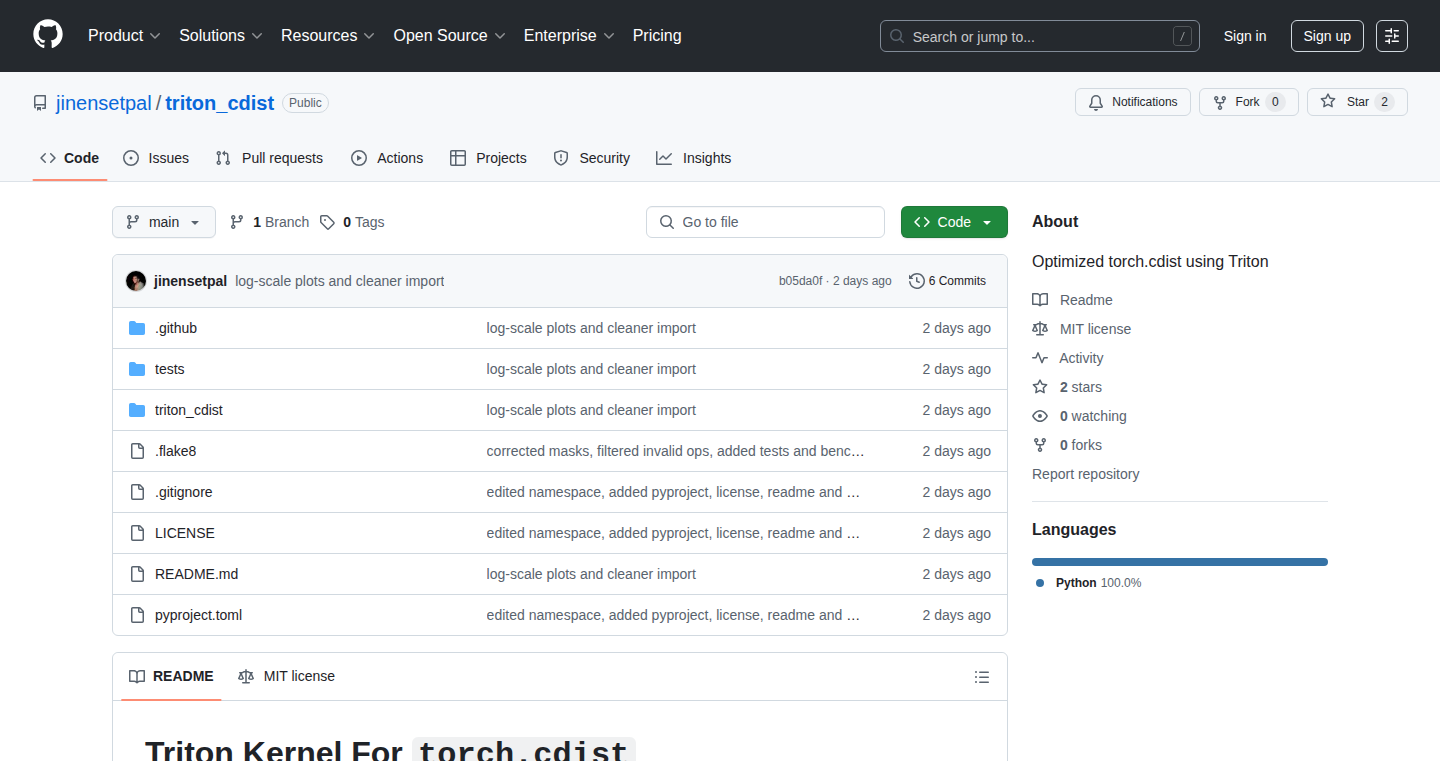This screenshot has height=761, width=1440.
Task: Open the header settings icon beside Sign up
Action: [1392, 36]
